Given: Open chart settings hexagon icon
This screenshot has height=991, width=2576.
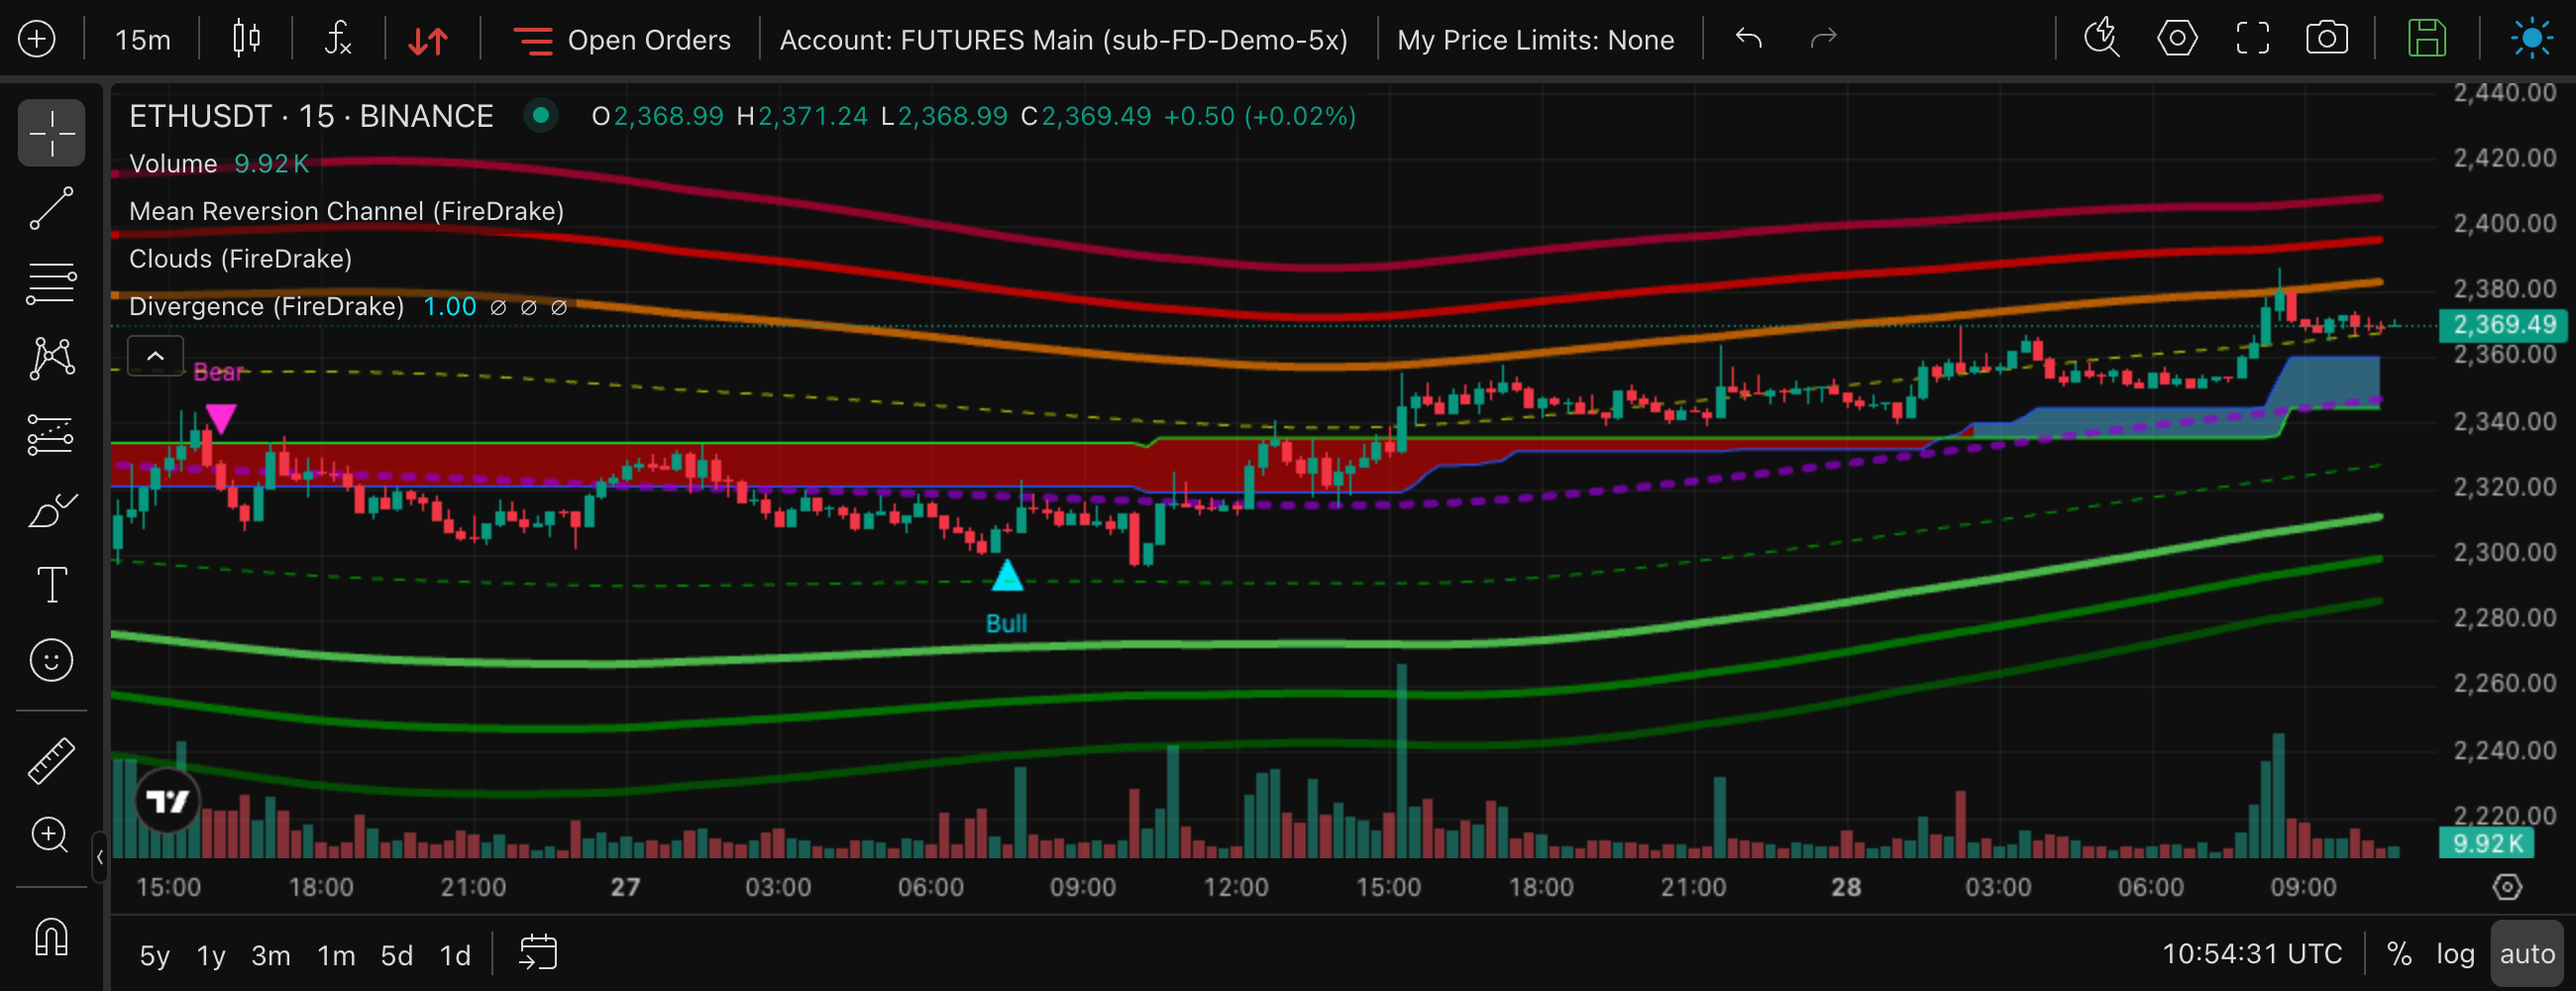Looking at the screenshot, I should coord(2177,39).
